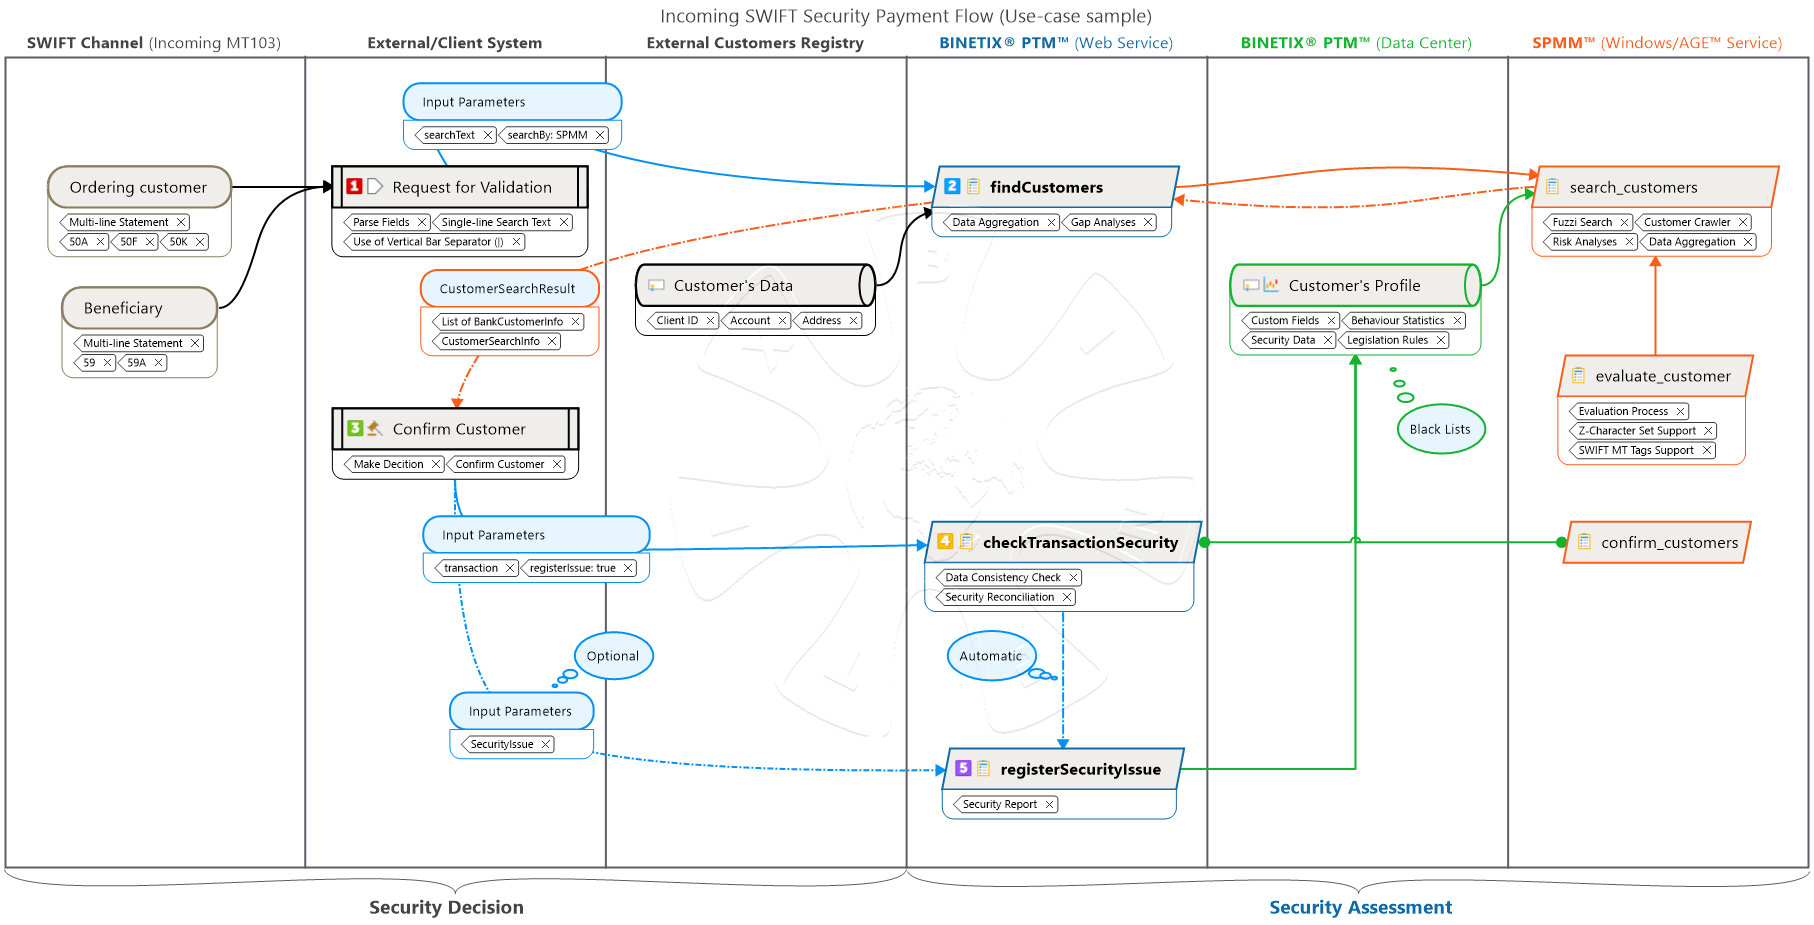Remove the Parse Fields tag
This screenshot has width=1814, height=925.
pyautogui.click(x=422, y=222)
